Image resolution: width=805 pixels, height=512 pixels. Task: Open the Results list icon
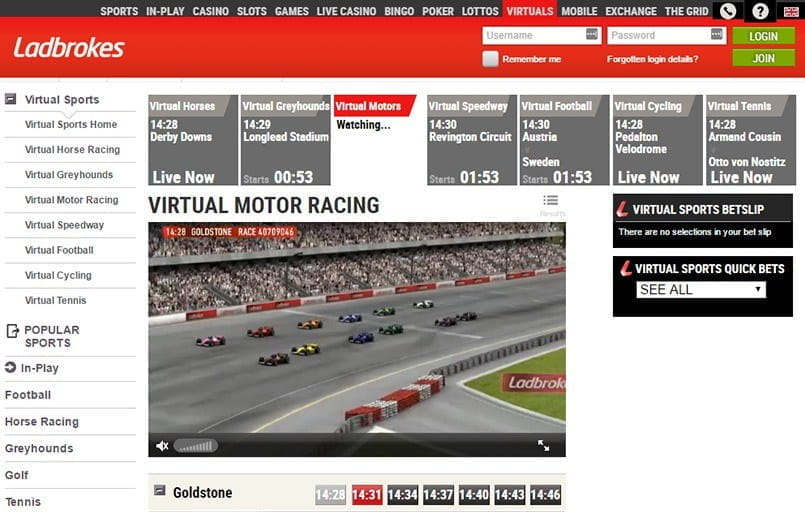click(x=551, y=201)
